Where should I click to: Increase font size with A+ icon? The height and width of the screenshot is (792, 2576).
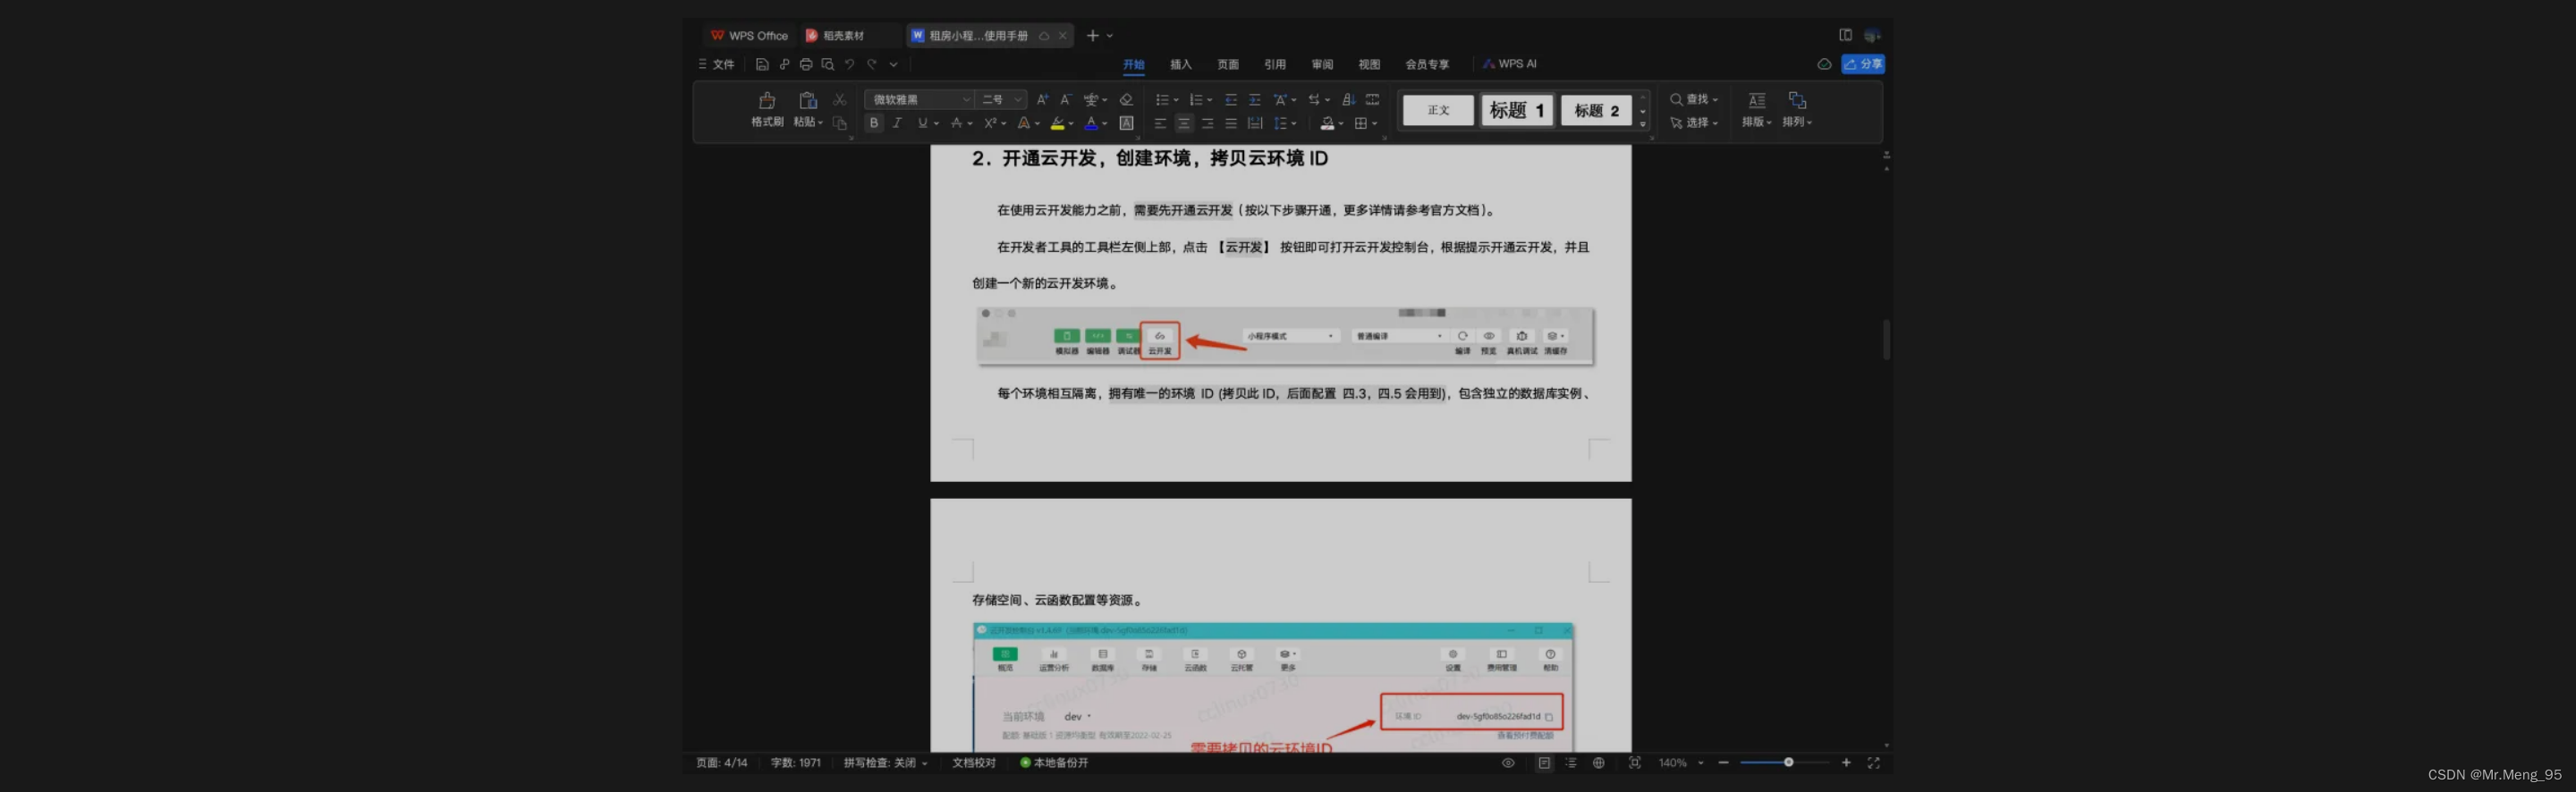[1043, 99]
